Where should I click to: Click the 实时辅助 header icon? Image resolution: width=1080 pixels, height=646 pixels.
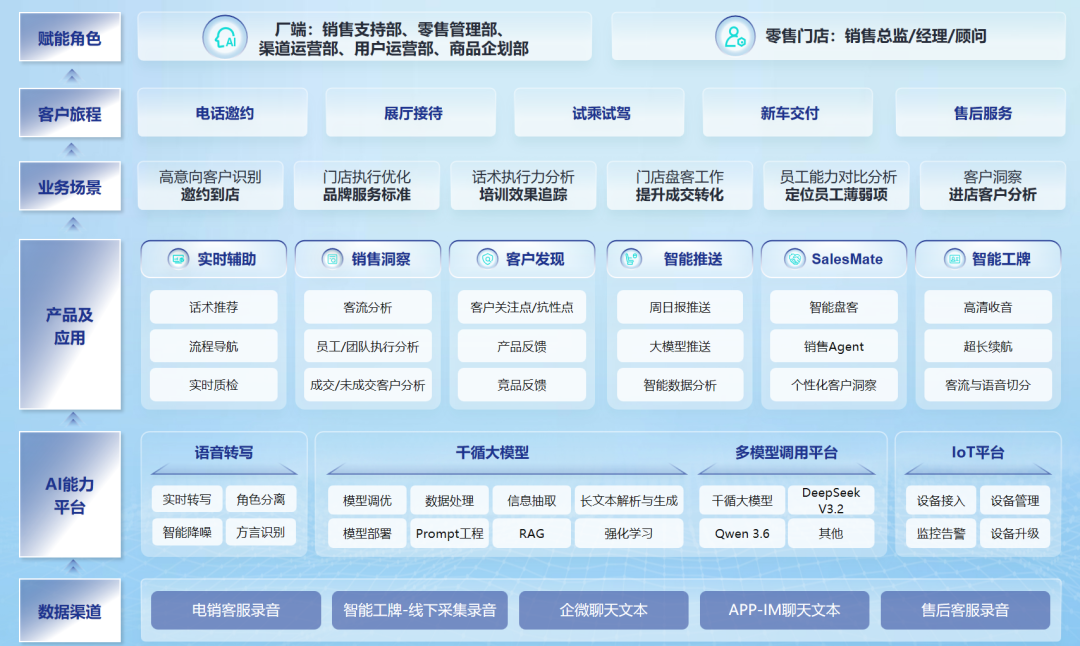coord(178,259)
